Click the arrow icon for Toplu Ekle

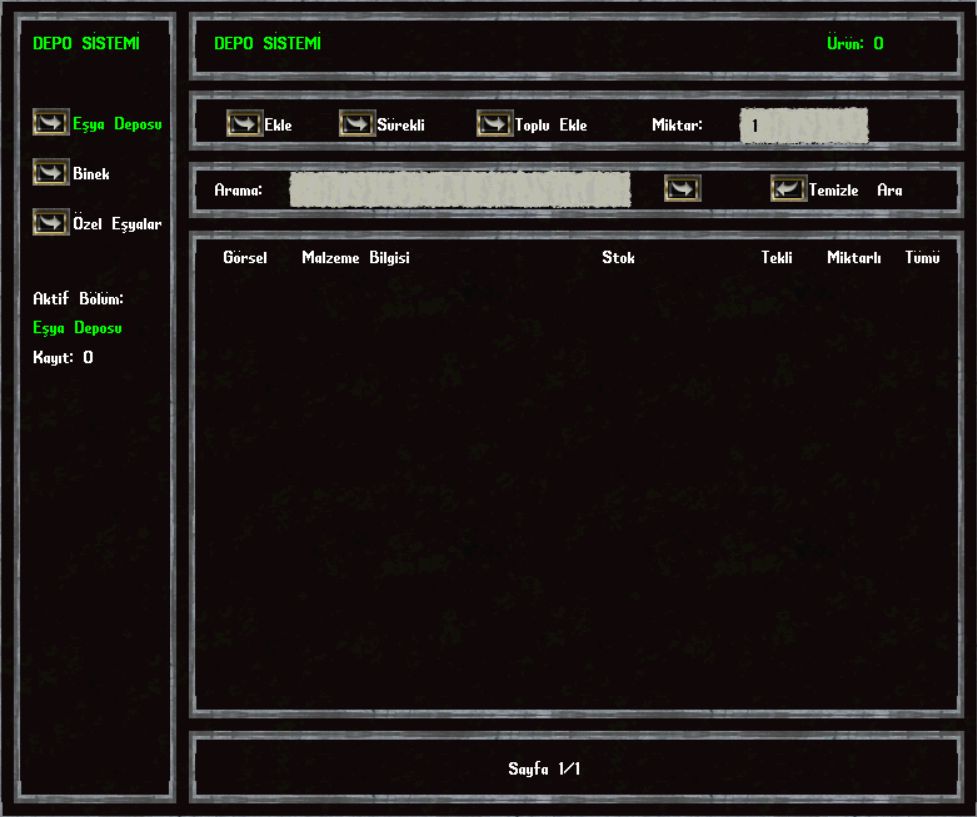click(x=495, y=123)
